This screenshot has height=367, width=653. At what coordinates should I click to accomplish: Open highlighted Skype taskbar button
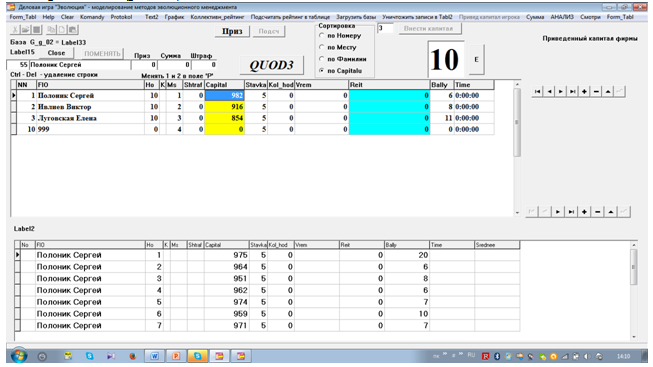(x=197, y=356)
